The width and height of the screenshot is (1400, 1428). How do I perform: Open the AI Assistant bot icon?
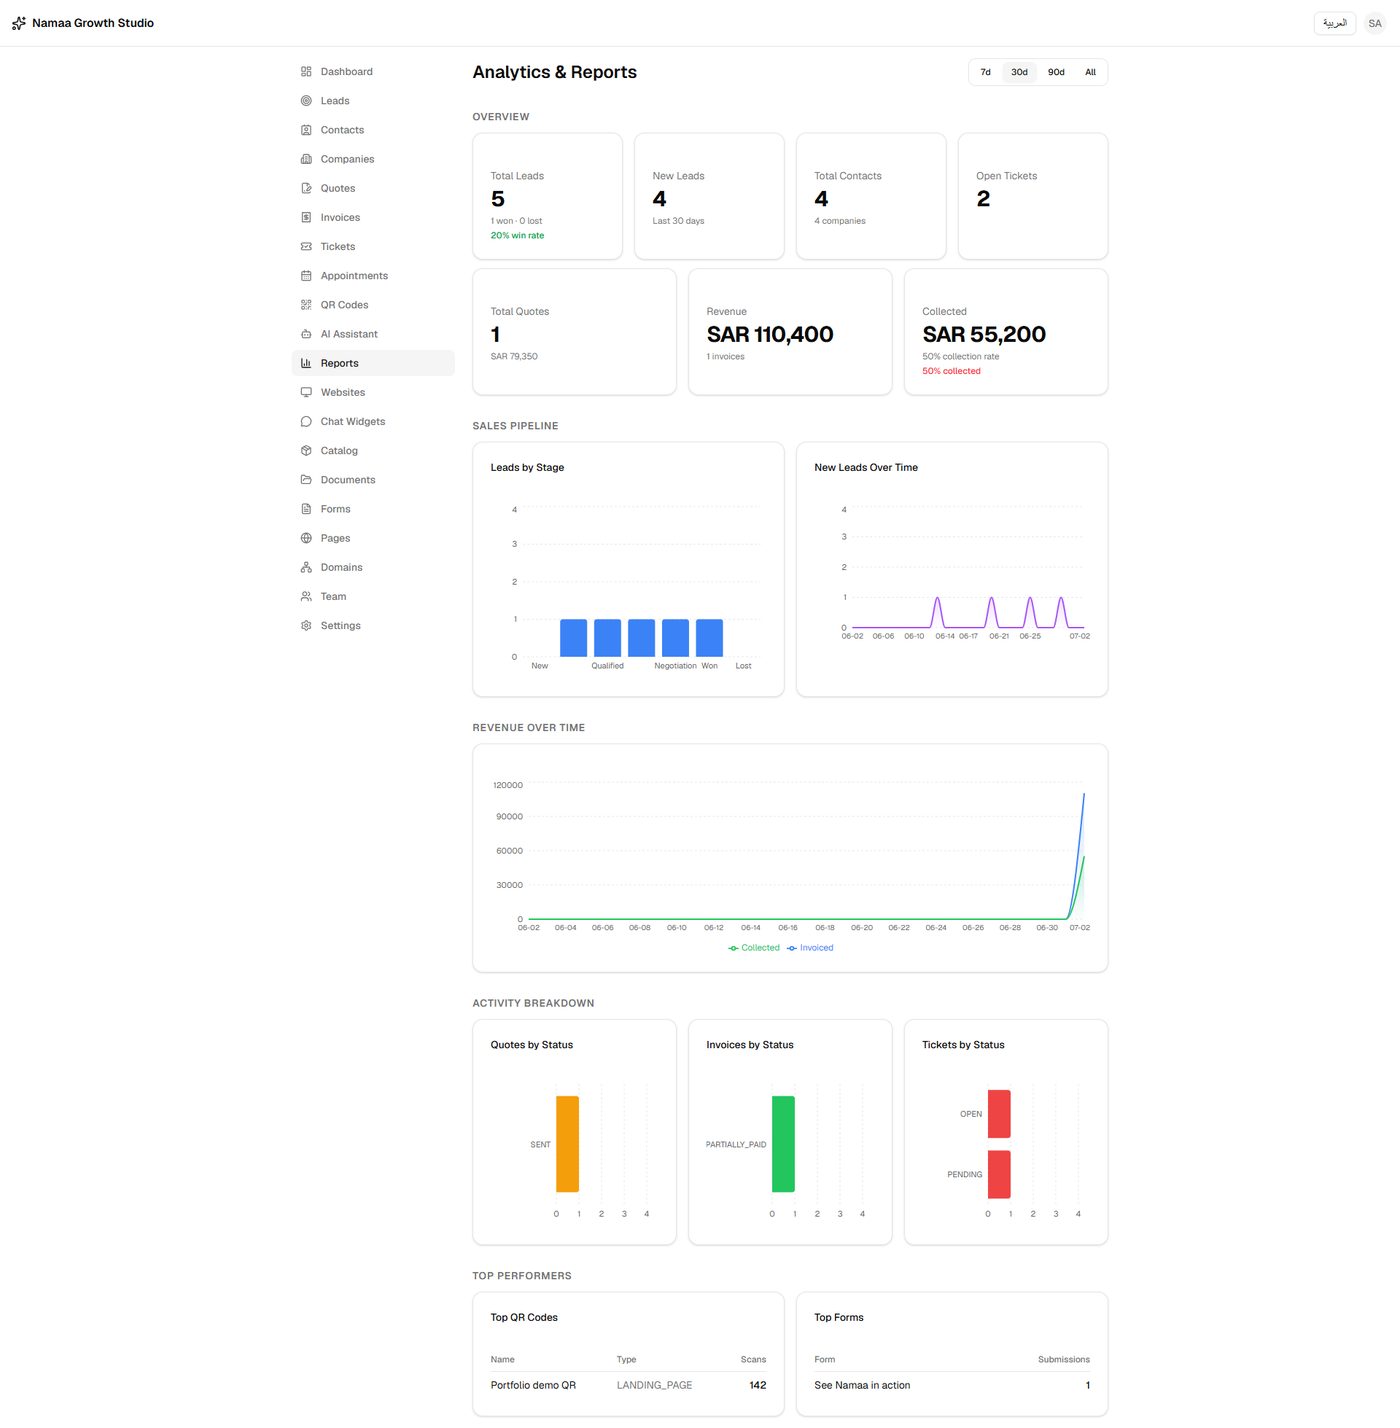(x=306, y=334)
